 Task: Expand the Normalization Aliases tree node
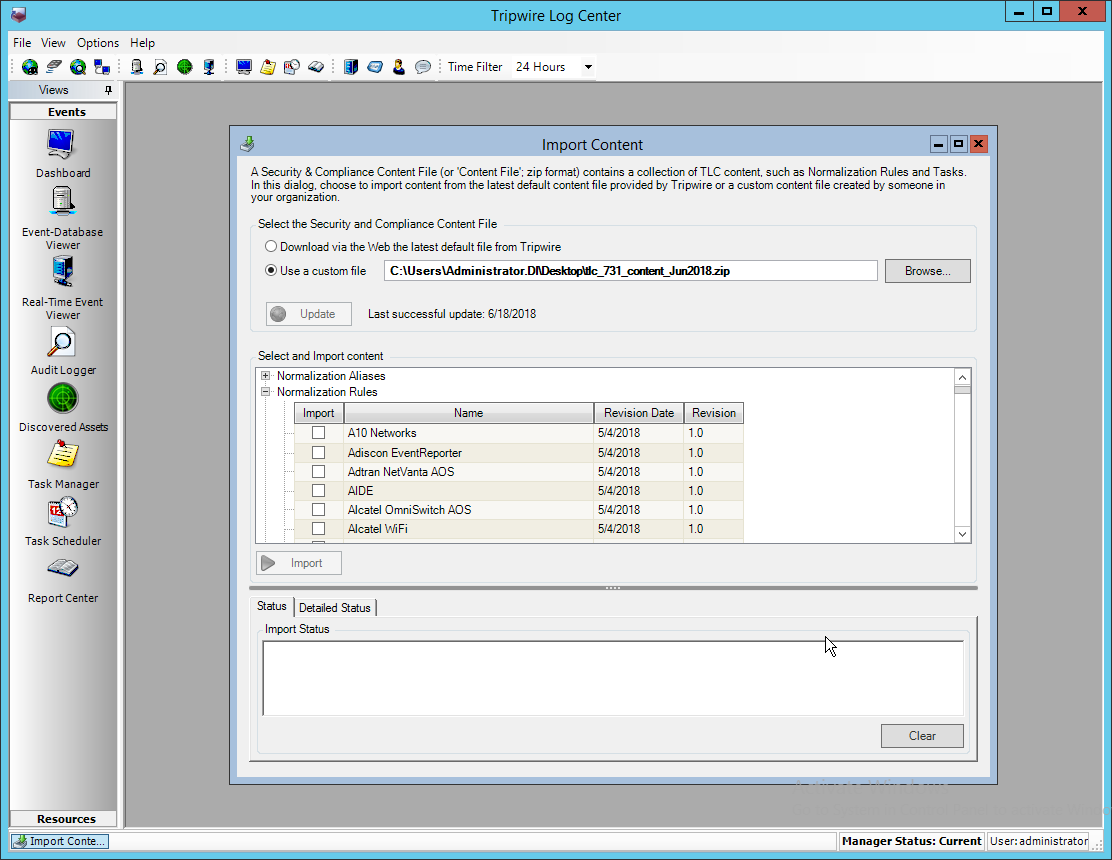click(265, 376)
